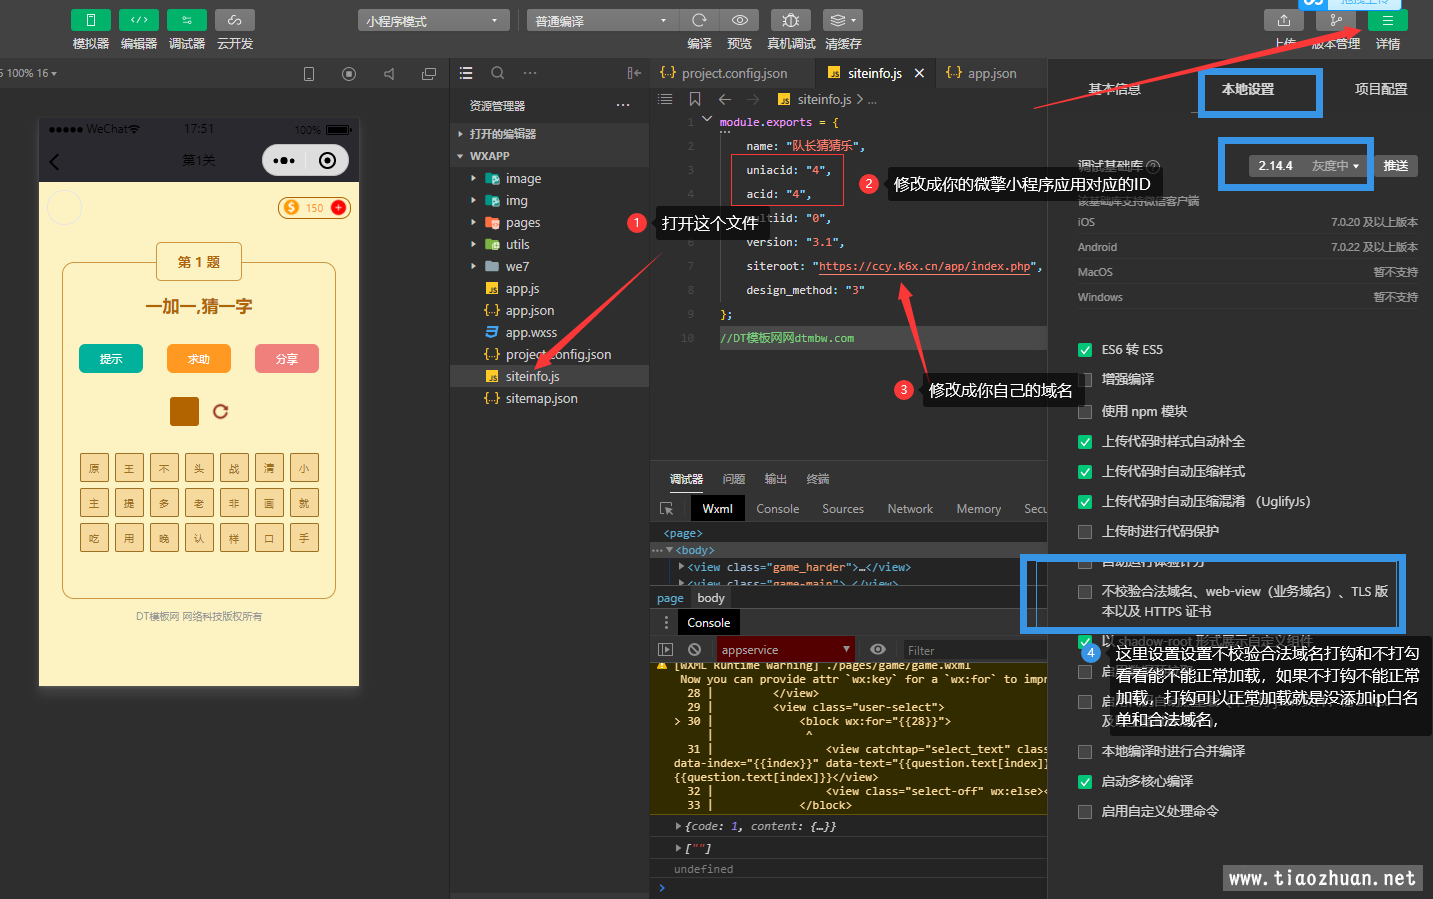Click the simulator record circle icon
The width and height of the screenshot is (1433, 899).
pos(349,74)
